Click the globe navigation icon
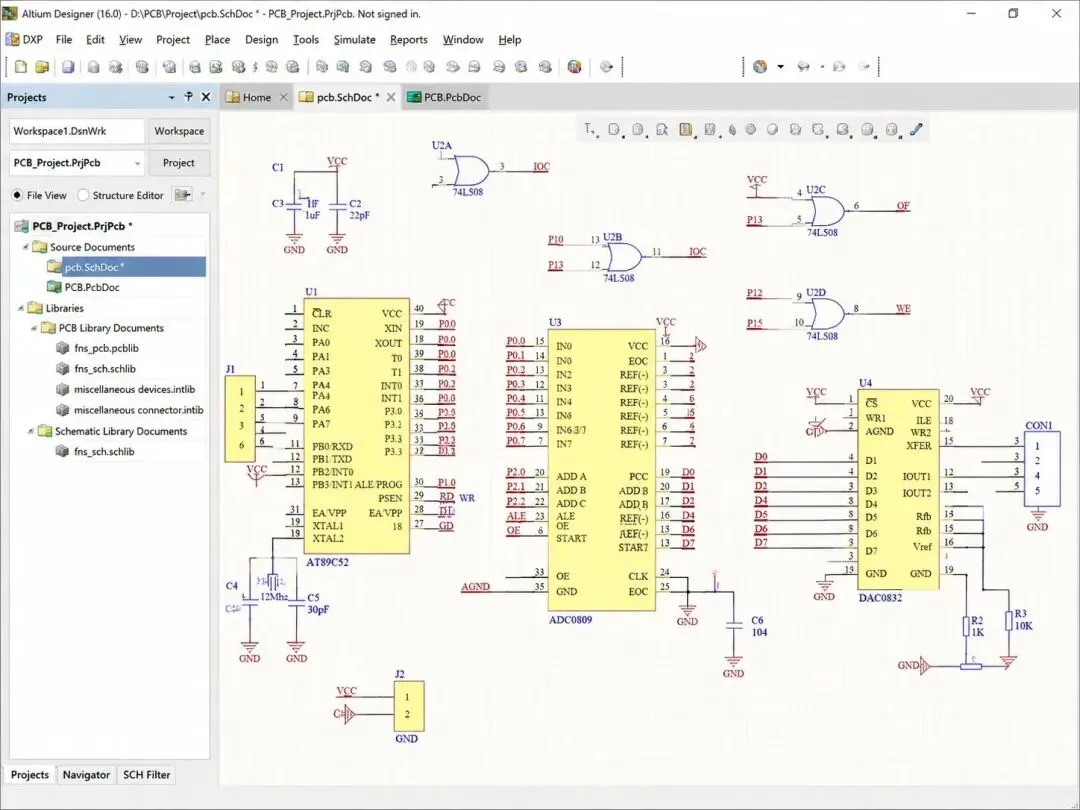Image resolution: width=1080 pixels, height=810 pixels. click(x=760, y=67)
